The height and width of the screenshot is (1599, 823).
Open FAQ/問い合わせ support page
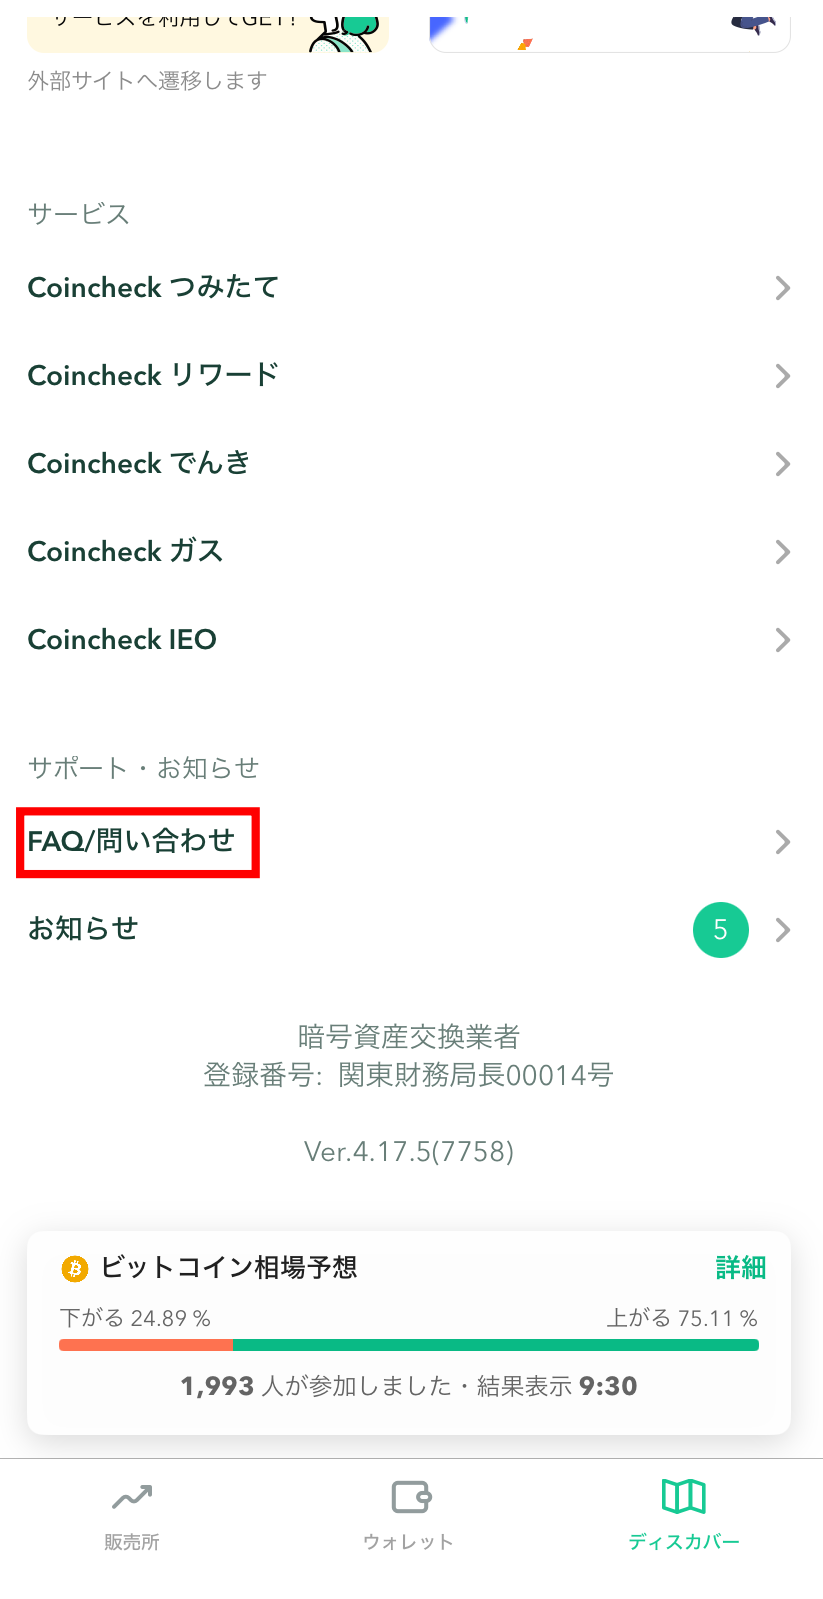pos(411,842)
